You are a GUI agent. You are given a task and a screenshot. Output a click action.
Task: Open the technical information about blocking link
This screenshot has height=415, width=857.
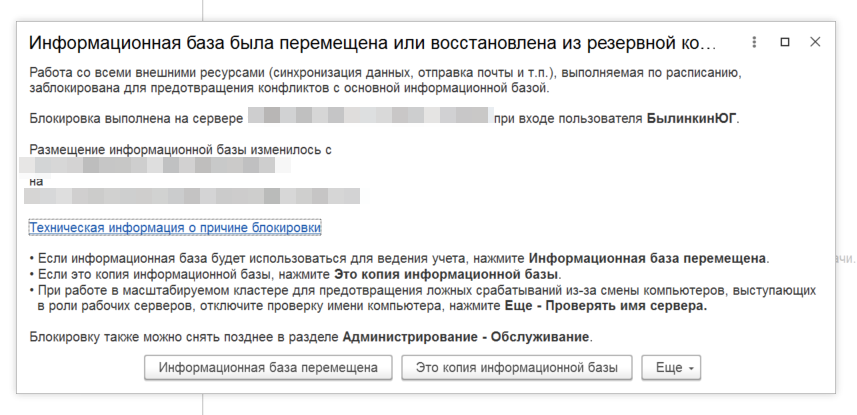point(175,228)
